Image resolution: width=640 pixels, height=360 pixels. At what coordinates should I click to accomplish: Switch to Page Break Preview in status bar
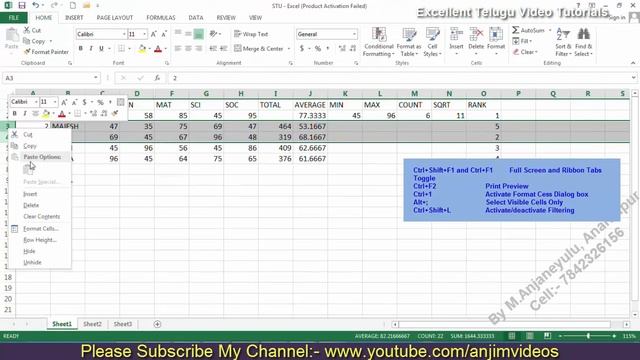coord(547,336)
